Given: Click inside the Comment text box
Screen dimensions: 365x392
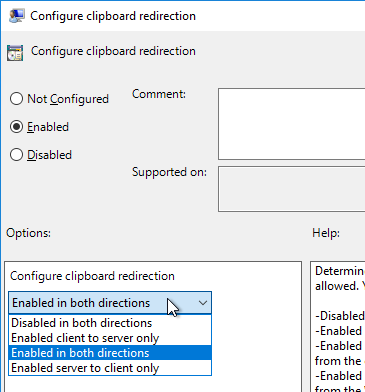Looking at the screenshot, I should click(x=292, y=124).
